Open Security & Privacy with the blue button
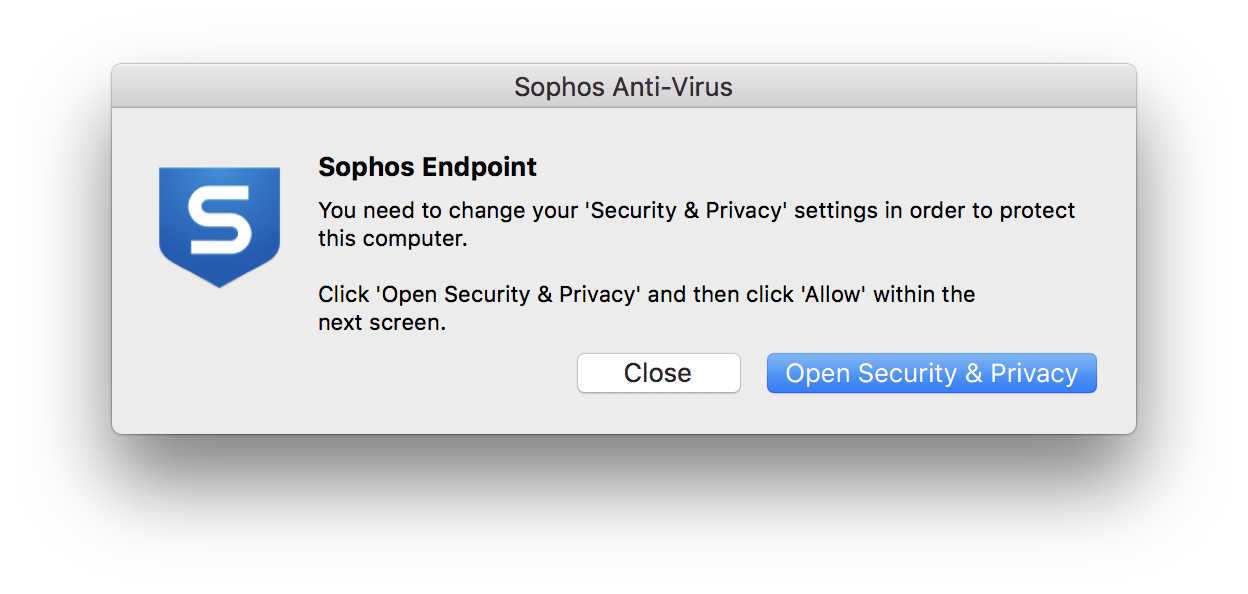Viewport: 1248px width, 594px height. click(x=932, y=373)
